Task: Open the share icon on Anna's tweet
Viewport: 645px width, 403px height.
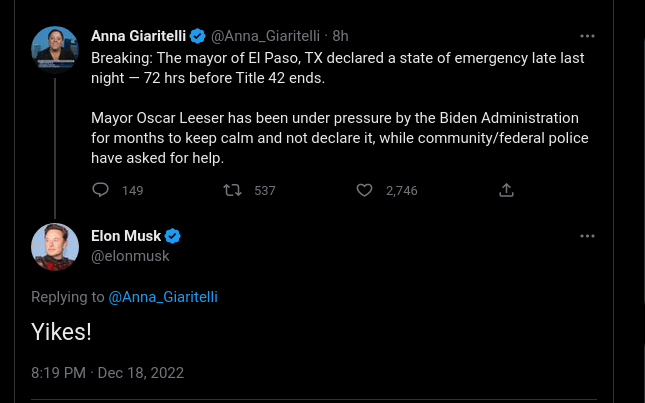Action: pos(506,190)
